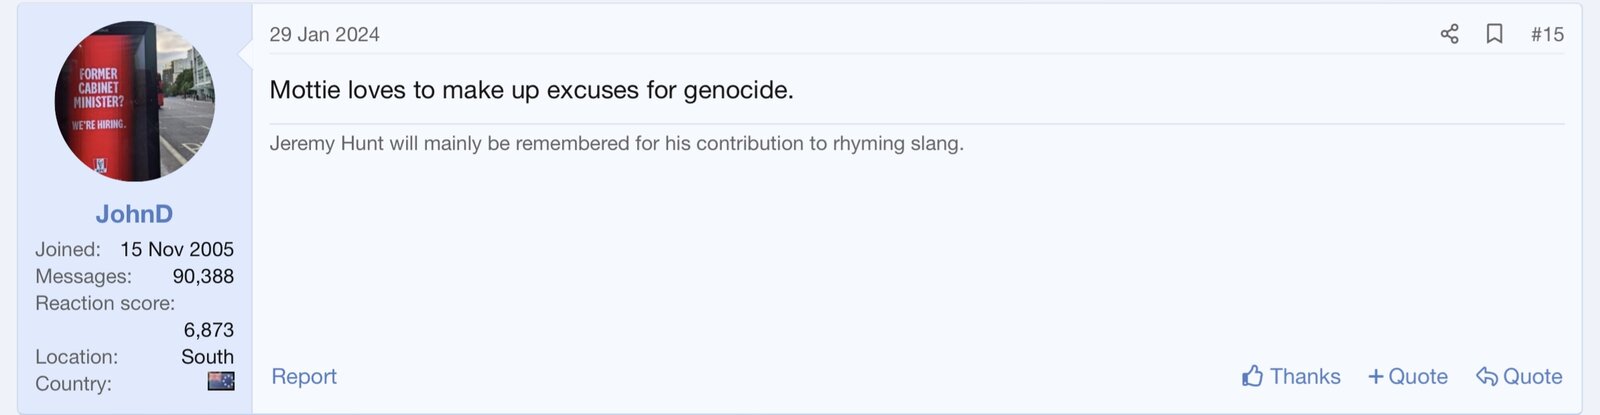Screen dimensions: 1600x415
Task: Click the share post icon
Action: (x=1449, y=34)
